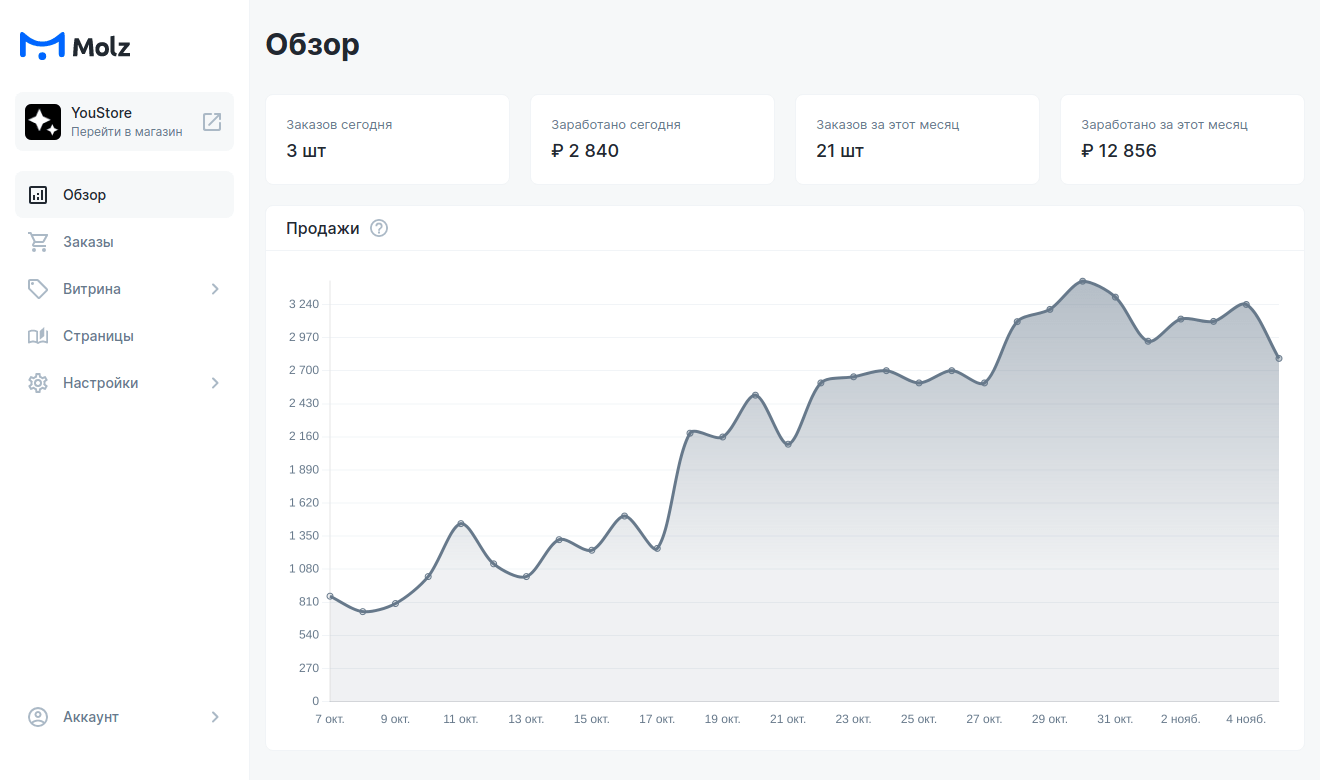Click the 7 окт. axis label
Viewport: 1320px width, 780px height.
pyautogui.click(x=330, y=719)
